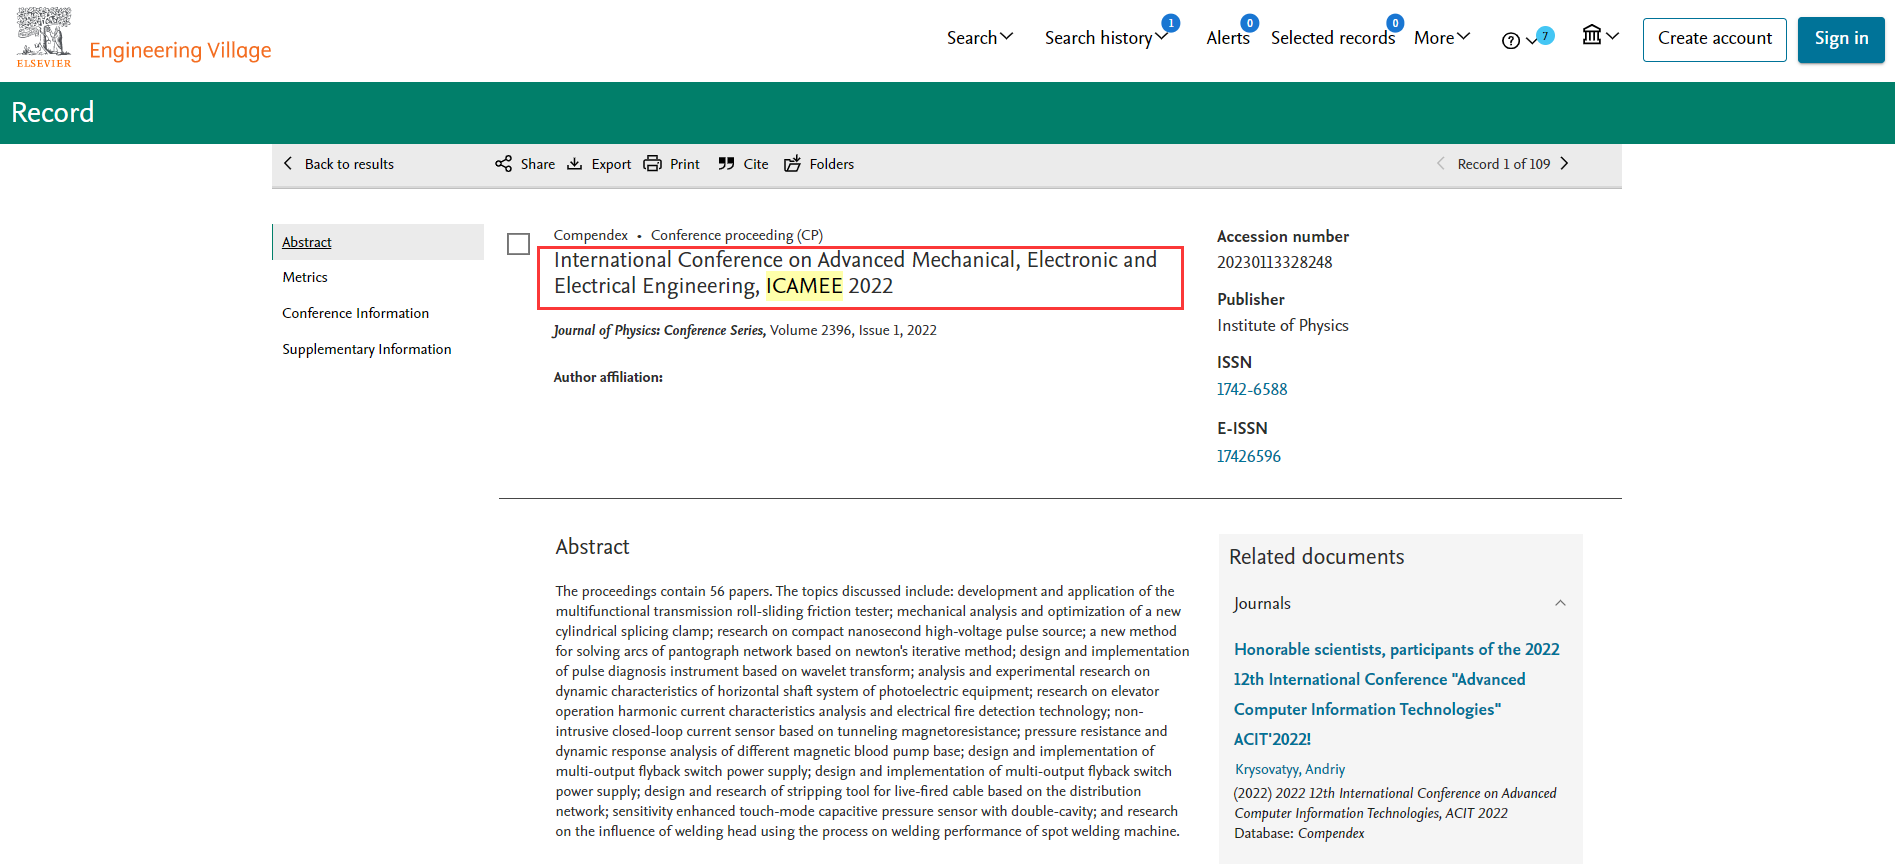Jump to Supplementary Information section
Screen dimensions: 1895x864
(x=366, y=349)
